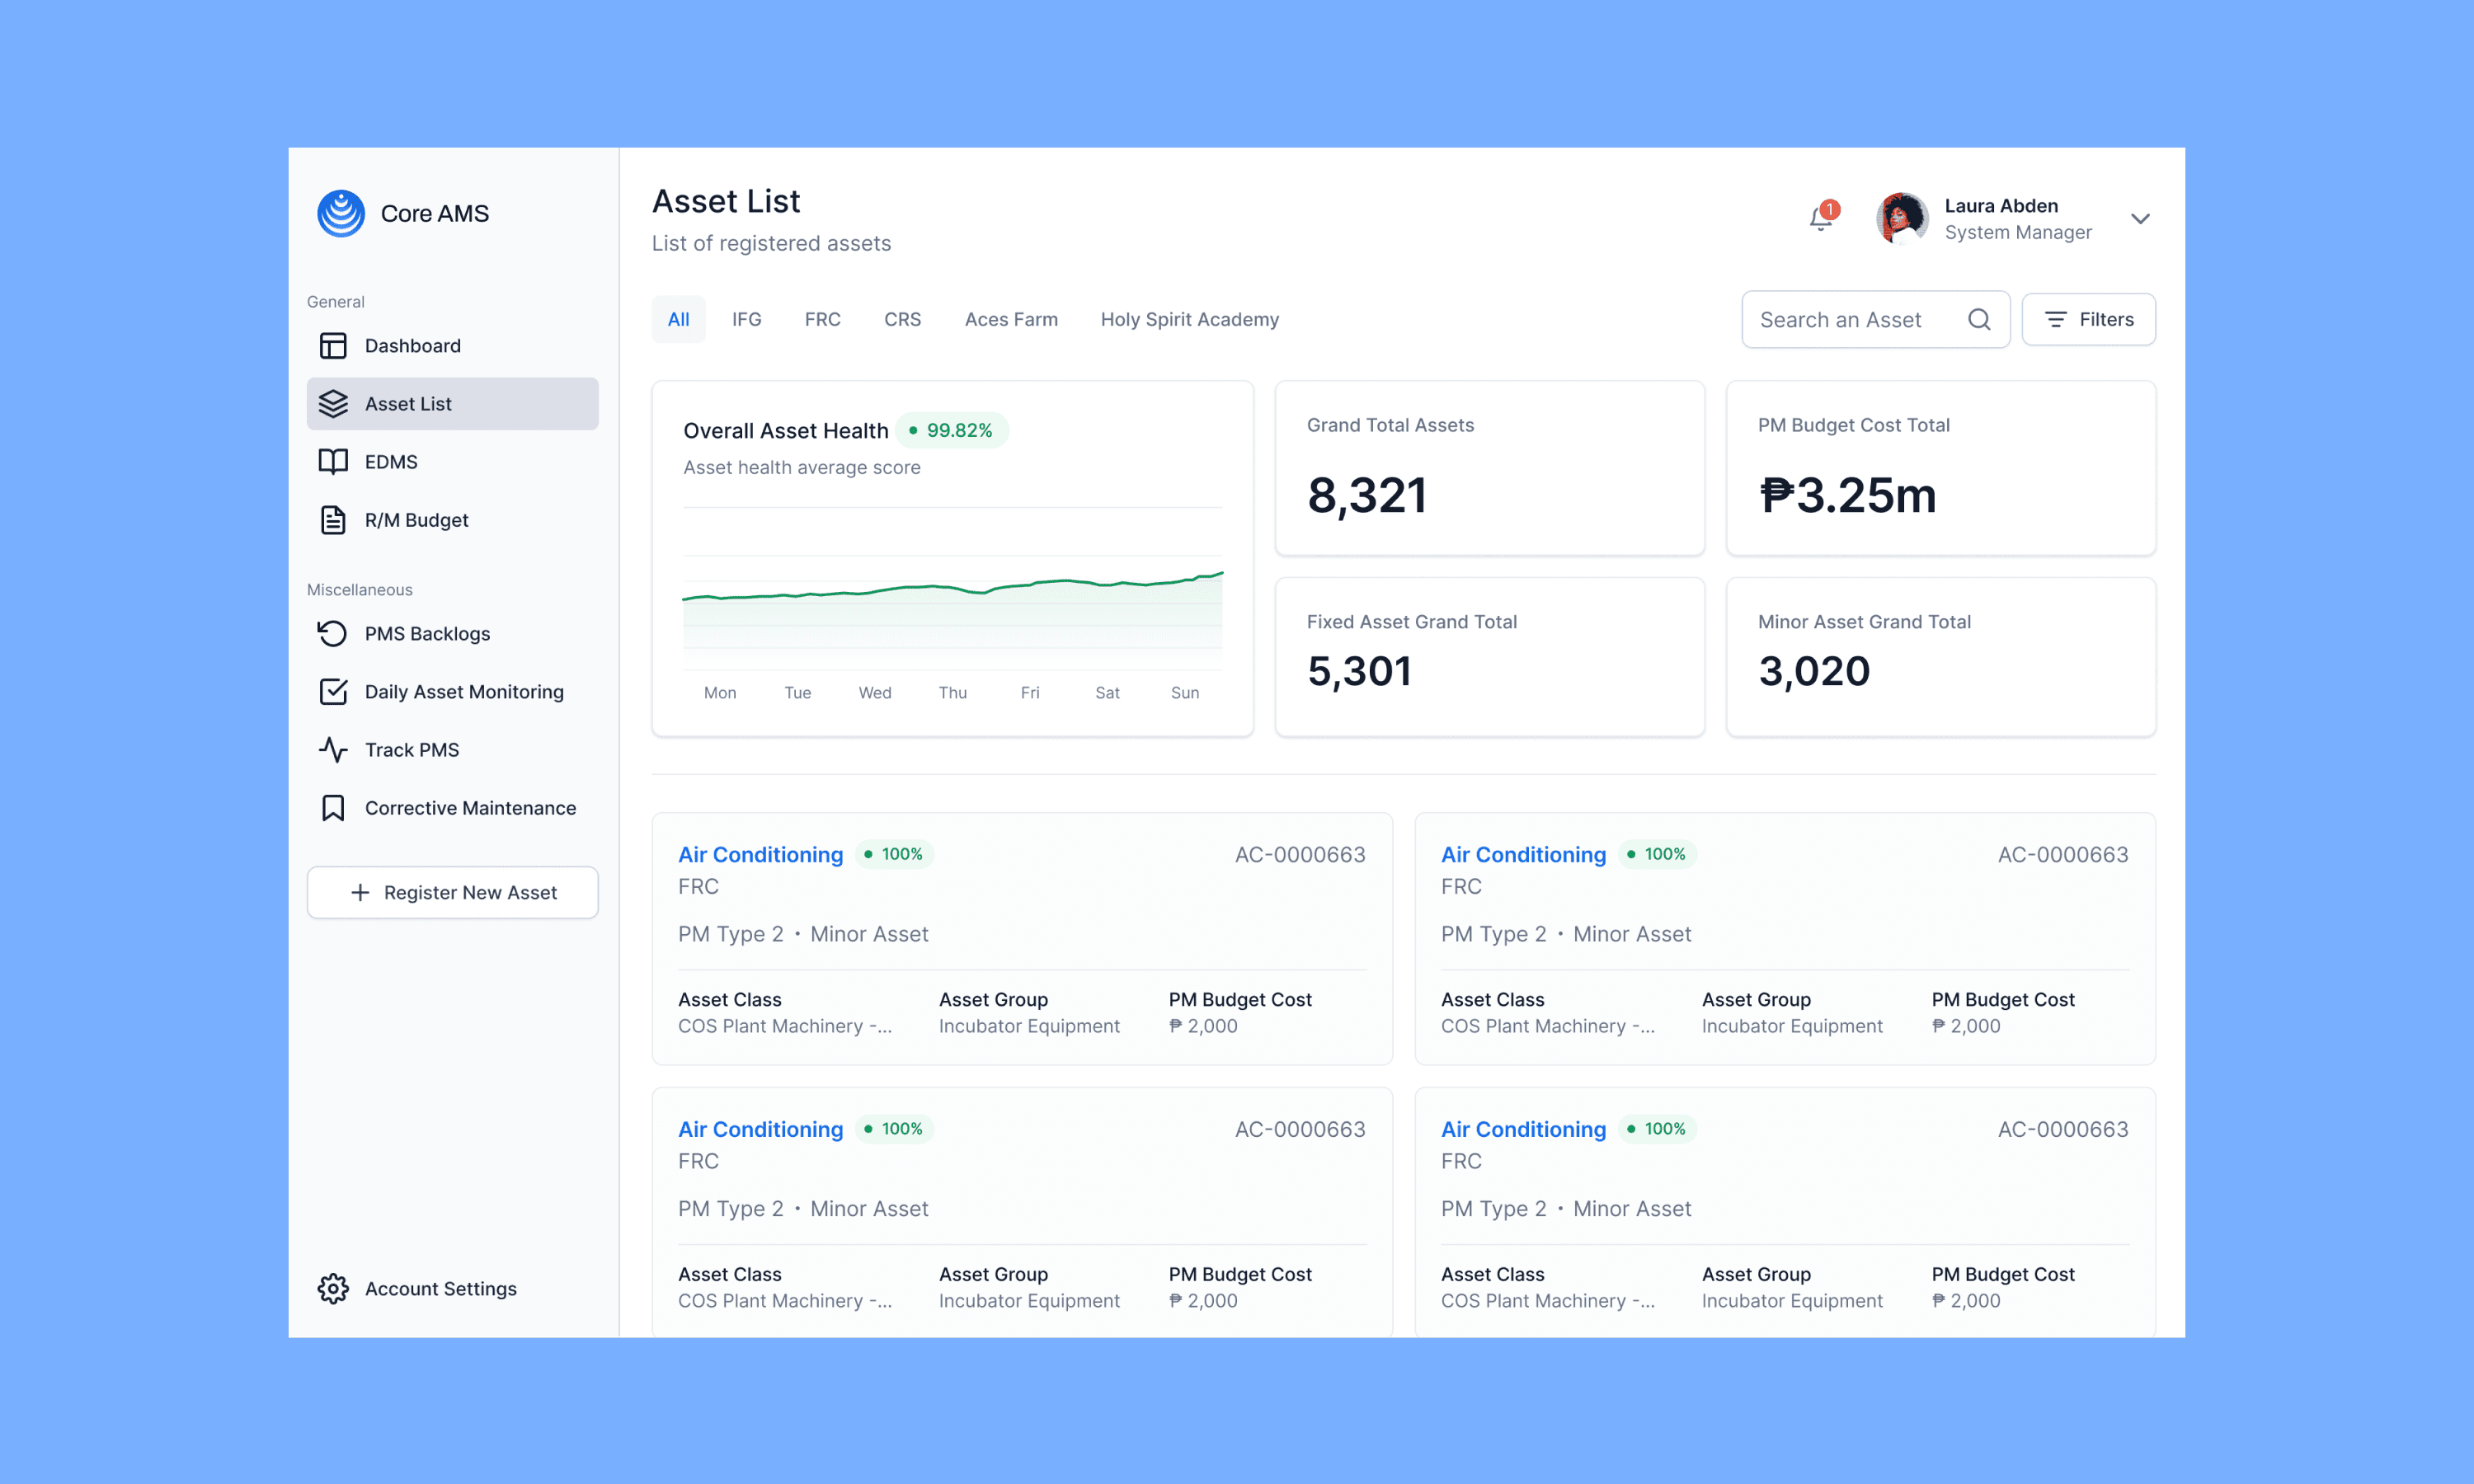This screenshot has height=1484, width=2474.
Task: Click Register New Asset button
Action: click(x=452, y=893)
